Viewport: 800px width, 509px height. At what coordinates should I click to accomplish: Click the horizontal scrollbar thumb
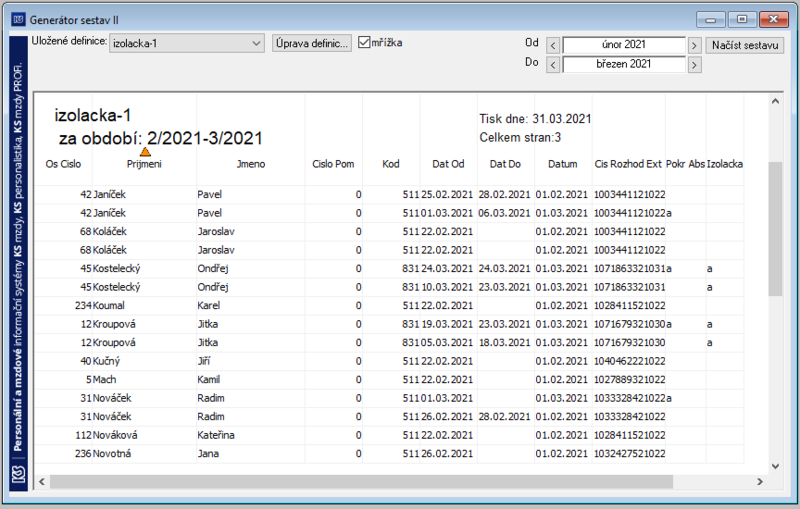(361, 481)
